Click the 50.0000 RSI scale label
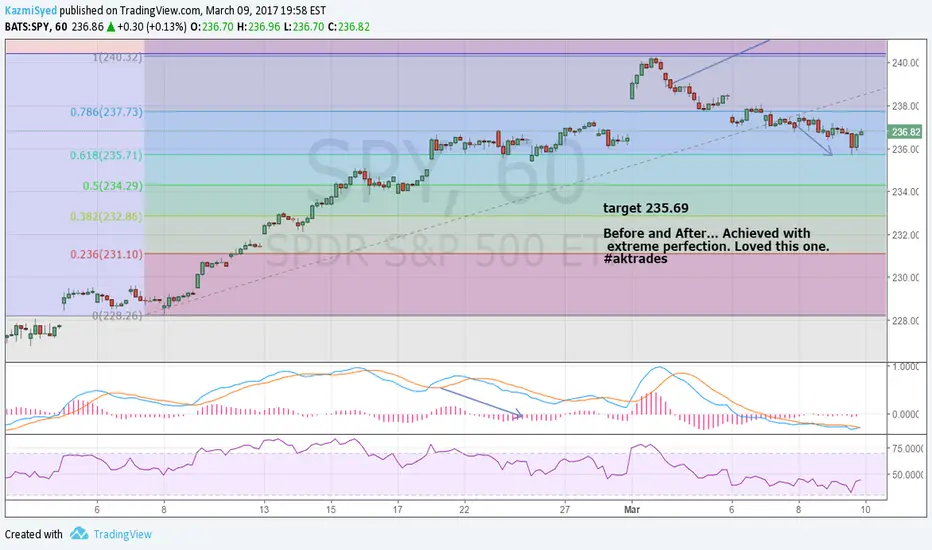Image resolution: width=932 pixels, height=550 pixels. pos(907,474)
